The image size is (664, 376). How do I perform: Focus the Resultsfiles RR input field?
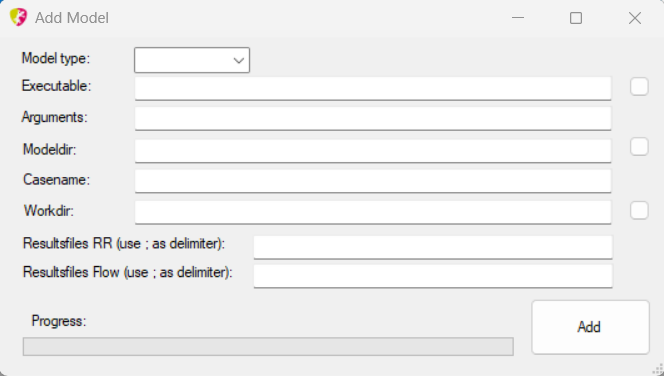click(x=433, y=247)
